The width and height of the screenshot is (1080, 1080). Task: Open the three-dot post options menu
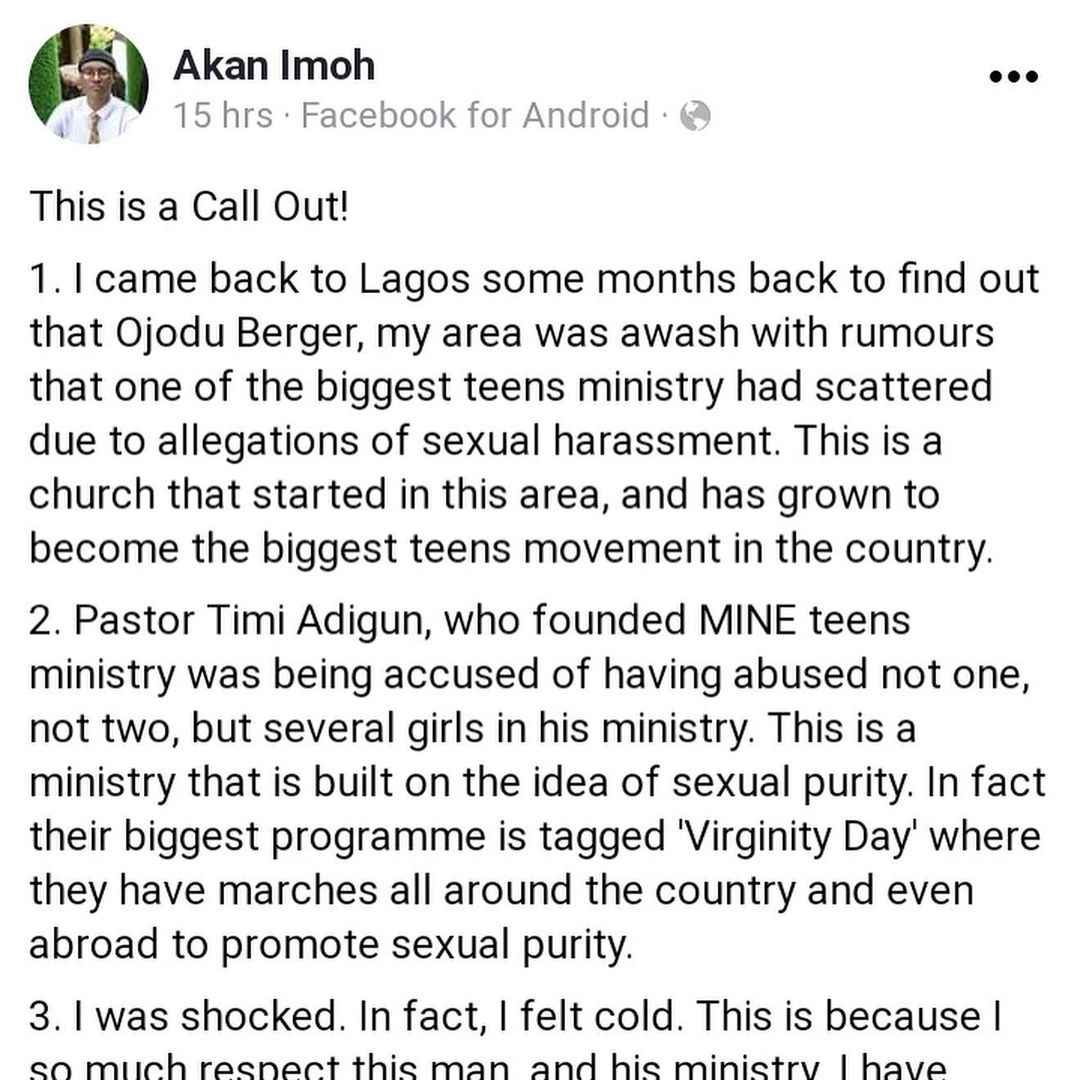point(1013,76)
